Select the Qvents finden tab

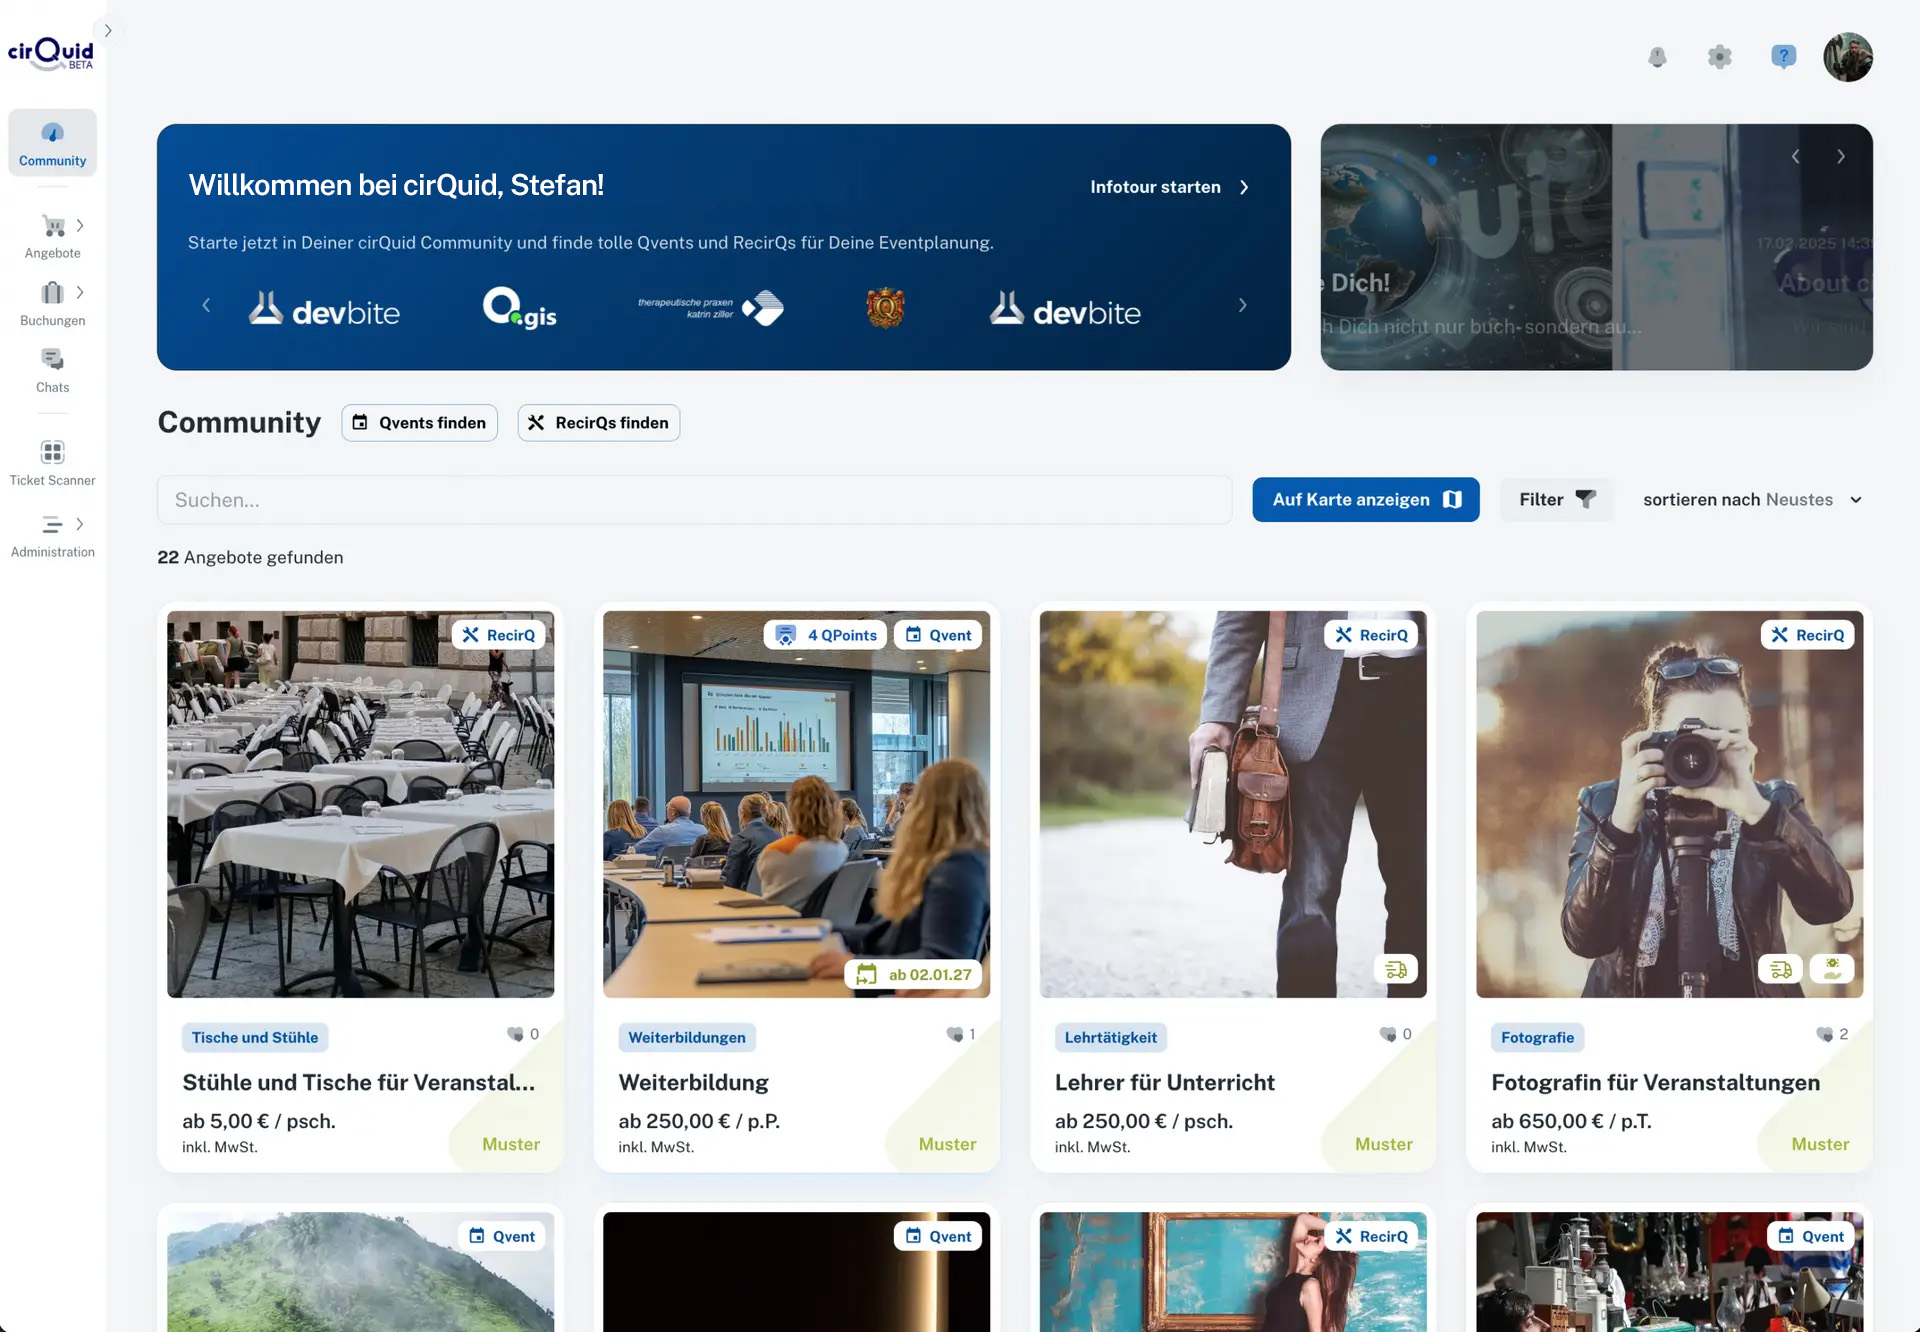(x=419, y=423)
